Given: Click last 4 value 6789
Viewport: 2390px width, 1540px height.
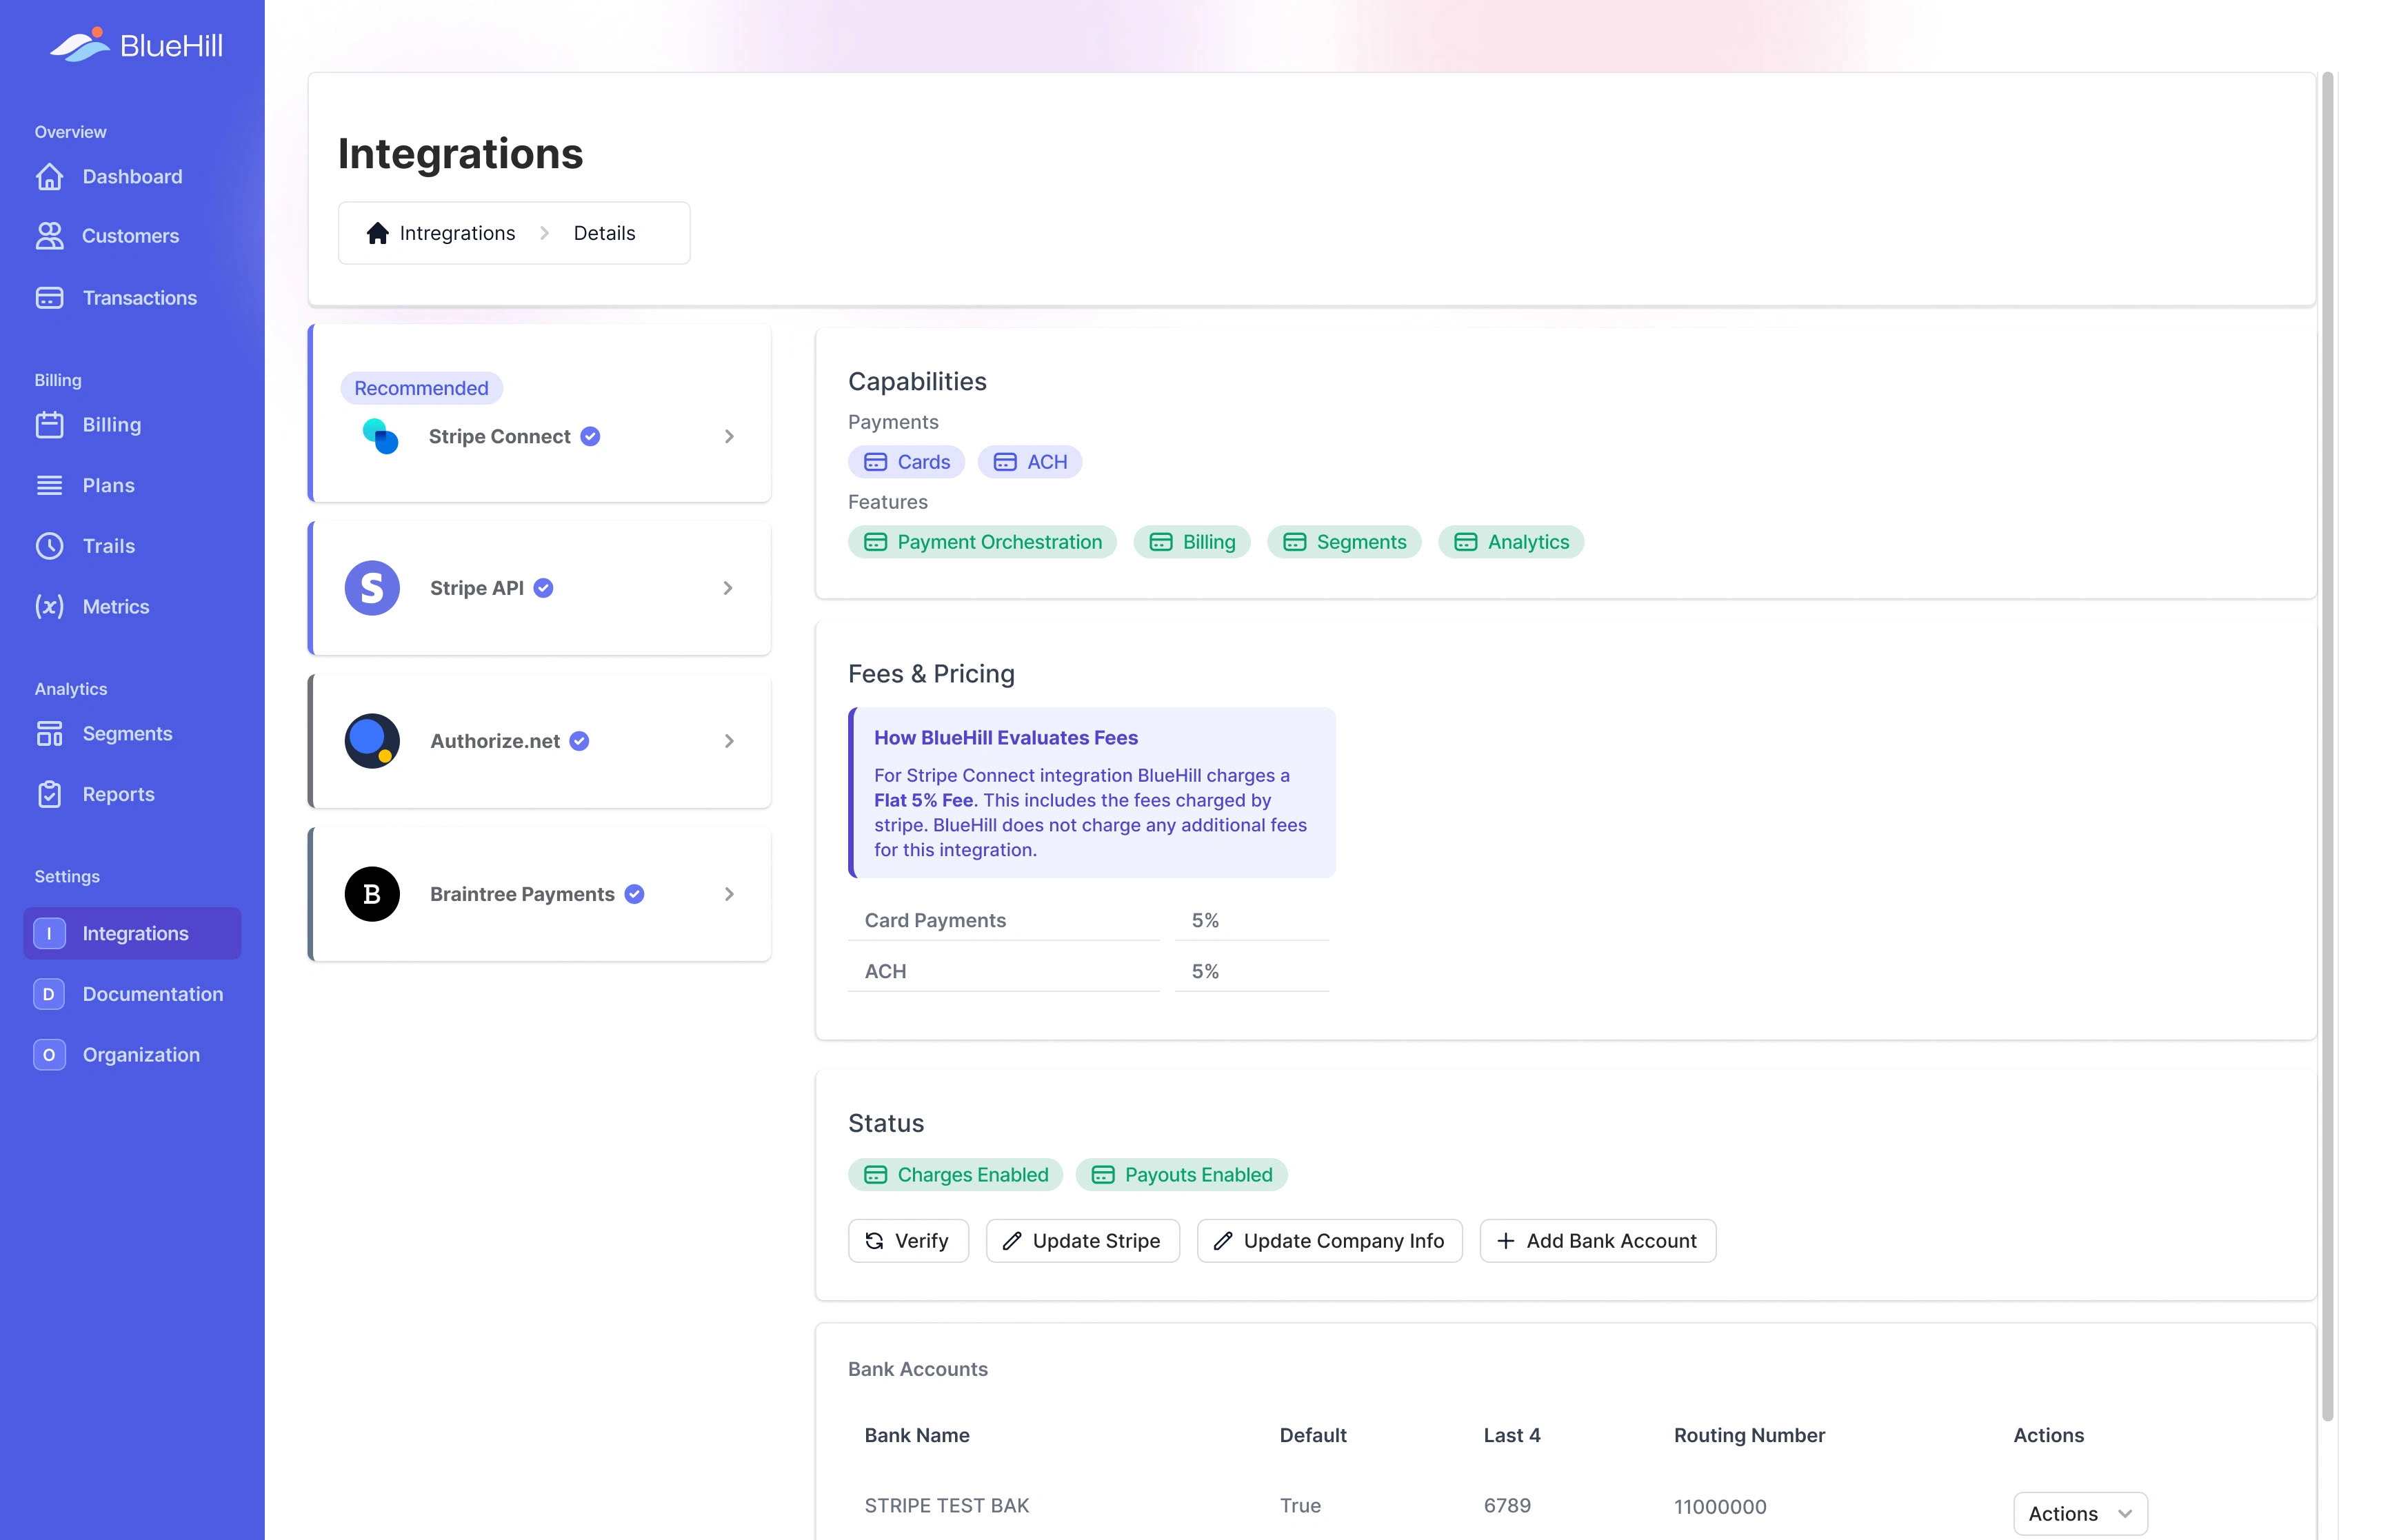Looking at the screenshot, I should [x=1507, y=1506].
